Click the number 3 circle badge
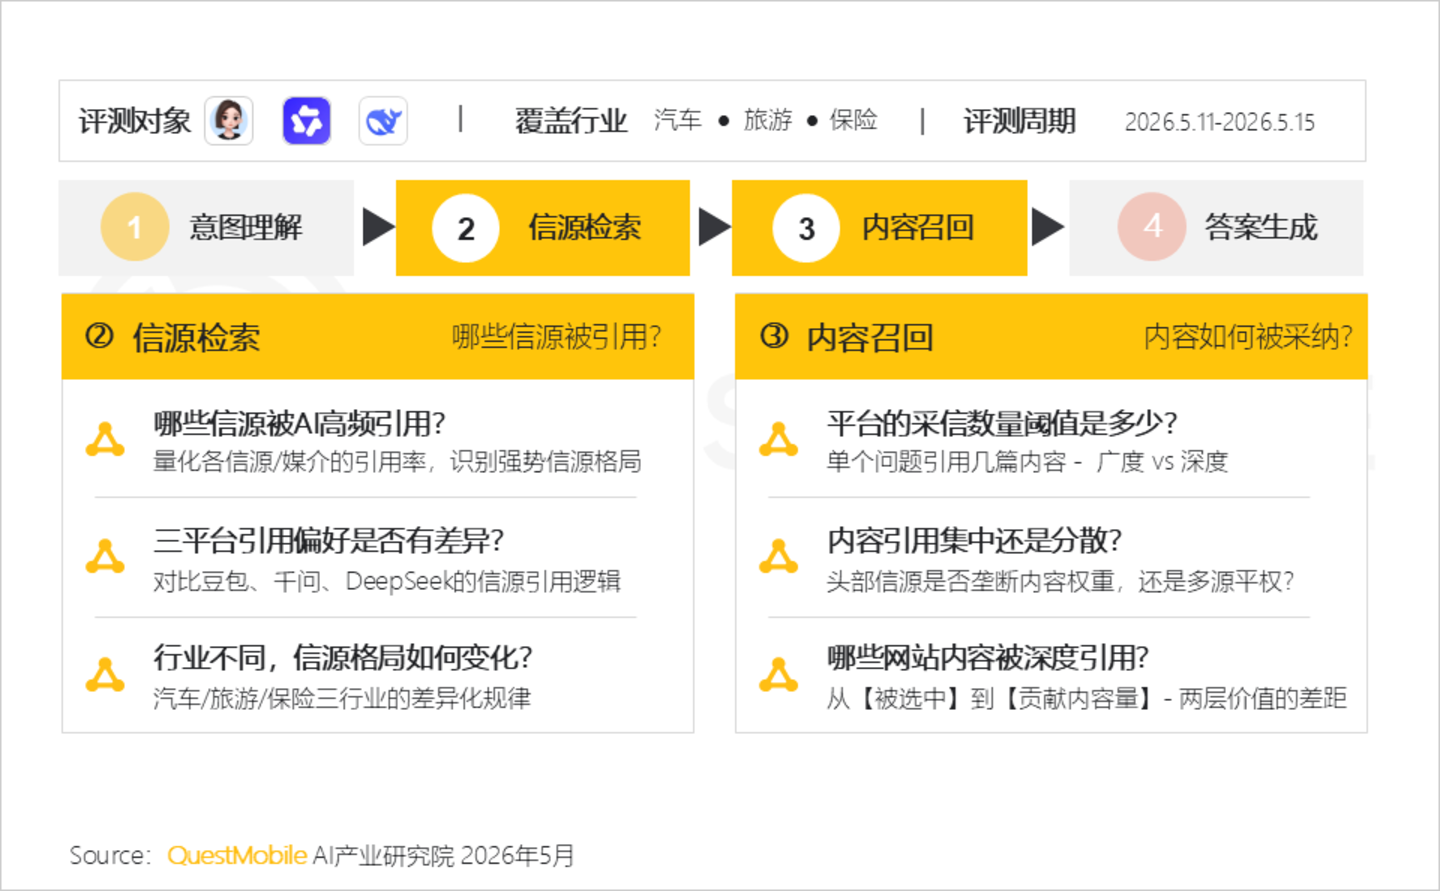Viewport: 1440px width, 891px height. pos(806,228)
